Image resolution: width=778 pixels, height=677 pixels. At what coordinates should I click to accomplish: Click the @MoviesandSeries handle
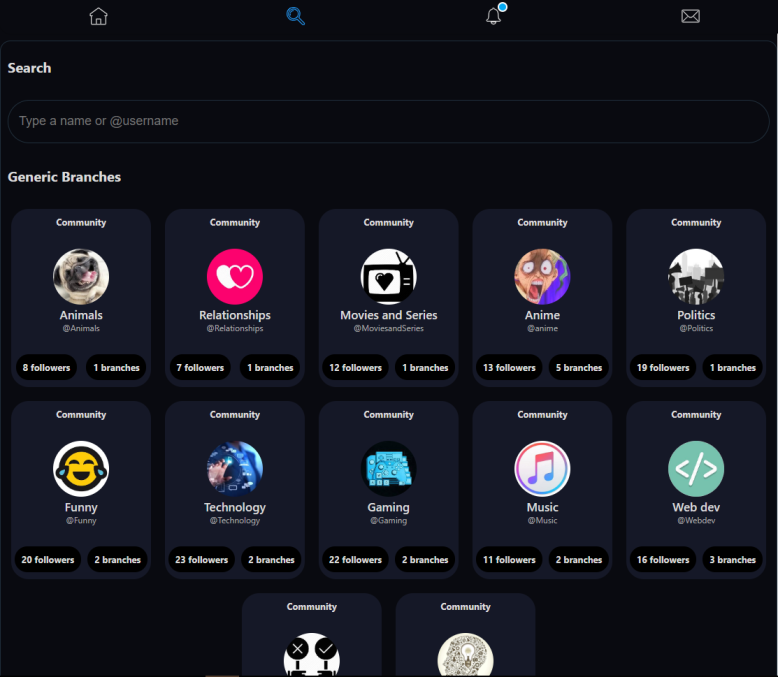click(389, 329)
